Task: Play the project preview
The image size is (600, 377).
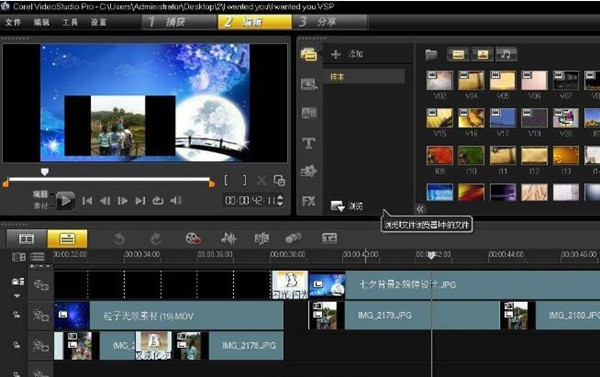Action: pos(65,200)
